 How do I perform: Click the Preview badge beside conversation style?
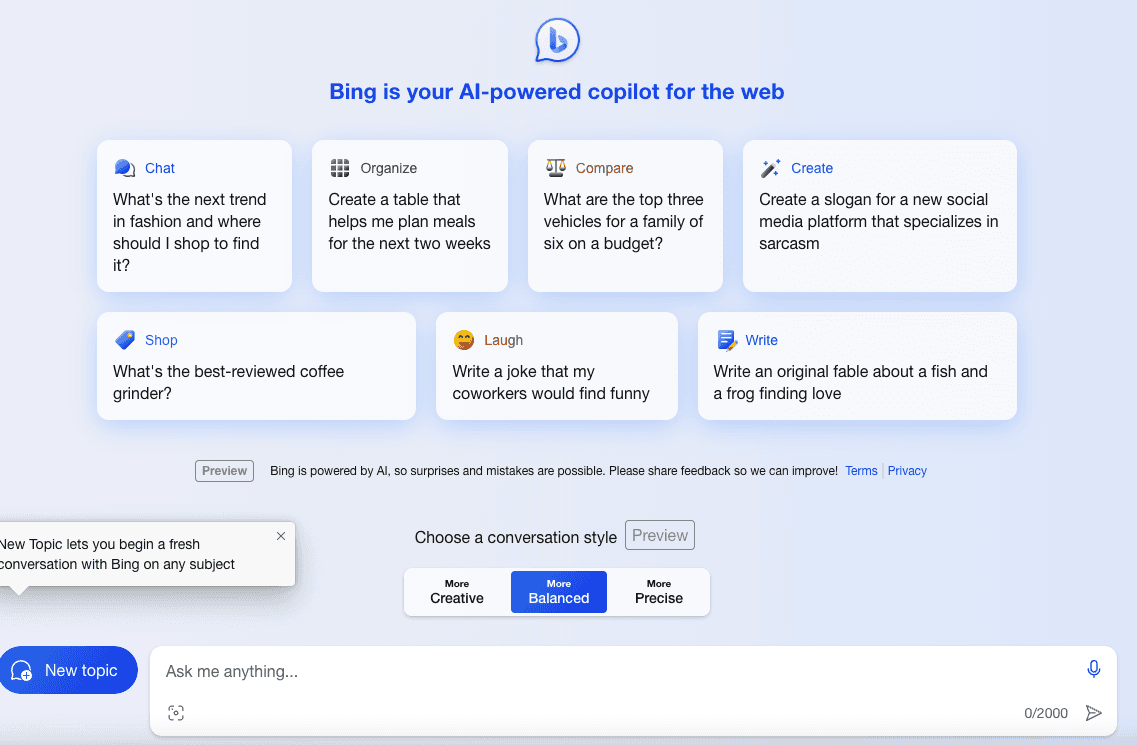(x=660, y=535)
